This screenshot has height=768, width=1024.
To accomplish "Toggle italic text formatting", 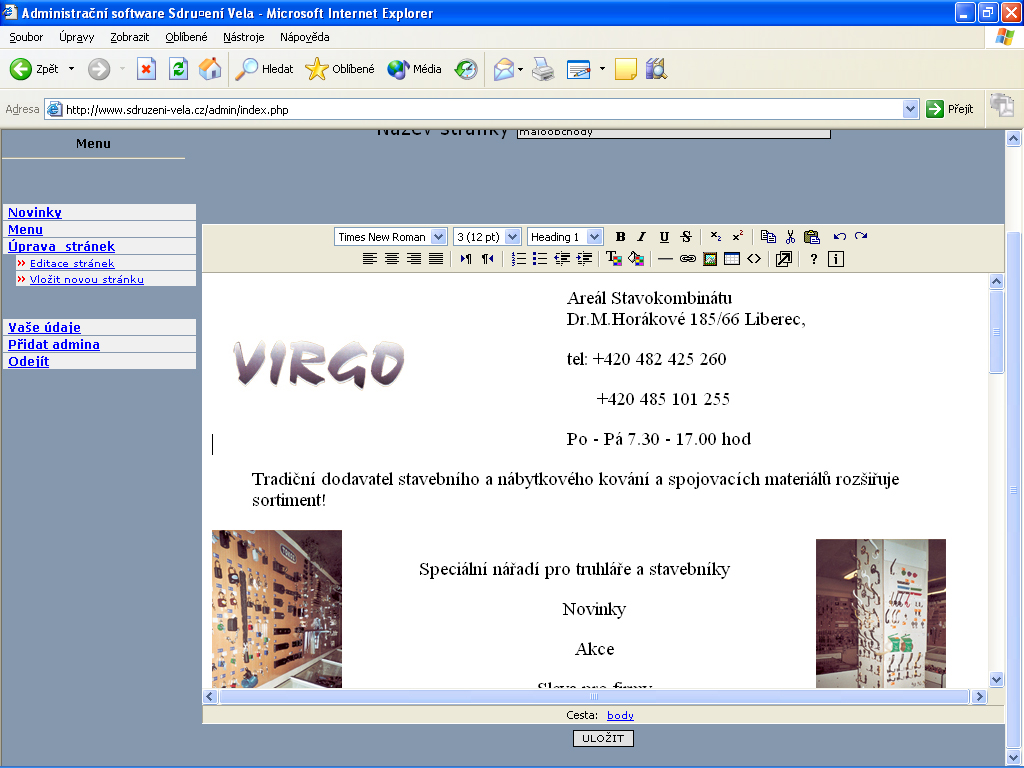I will click(x=641, y=237).
